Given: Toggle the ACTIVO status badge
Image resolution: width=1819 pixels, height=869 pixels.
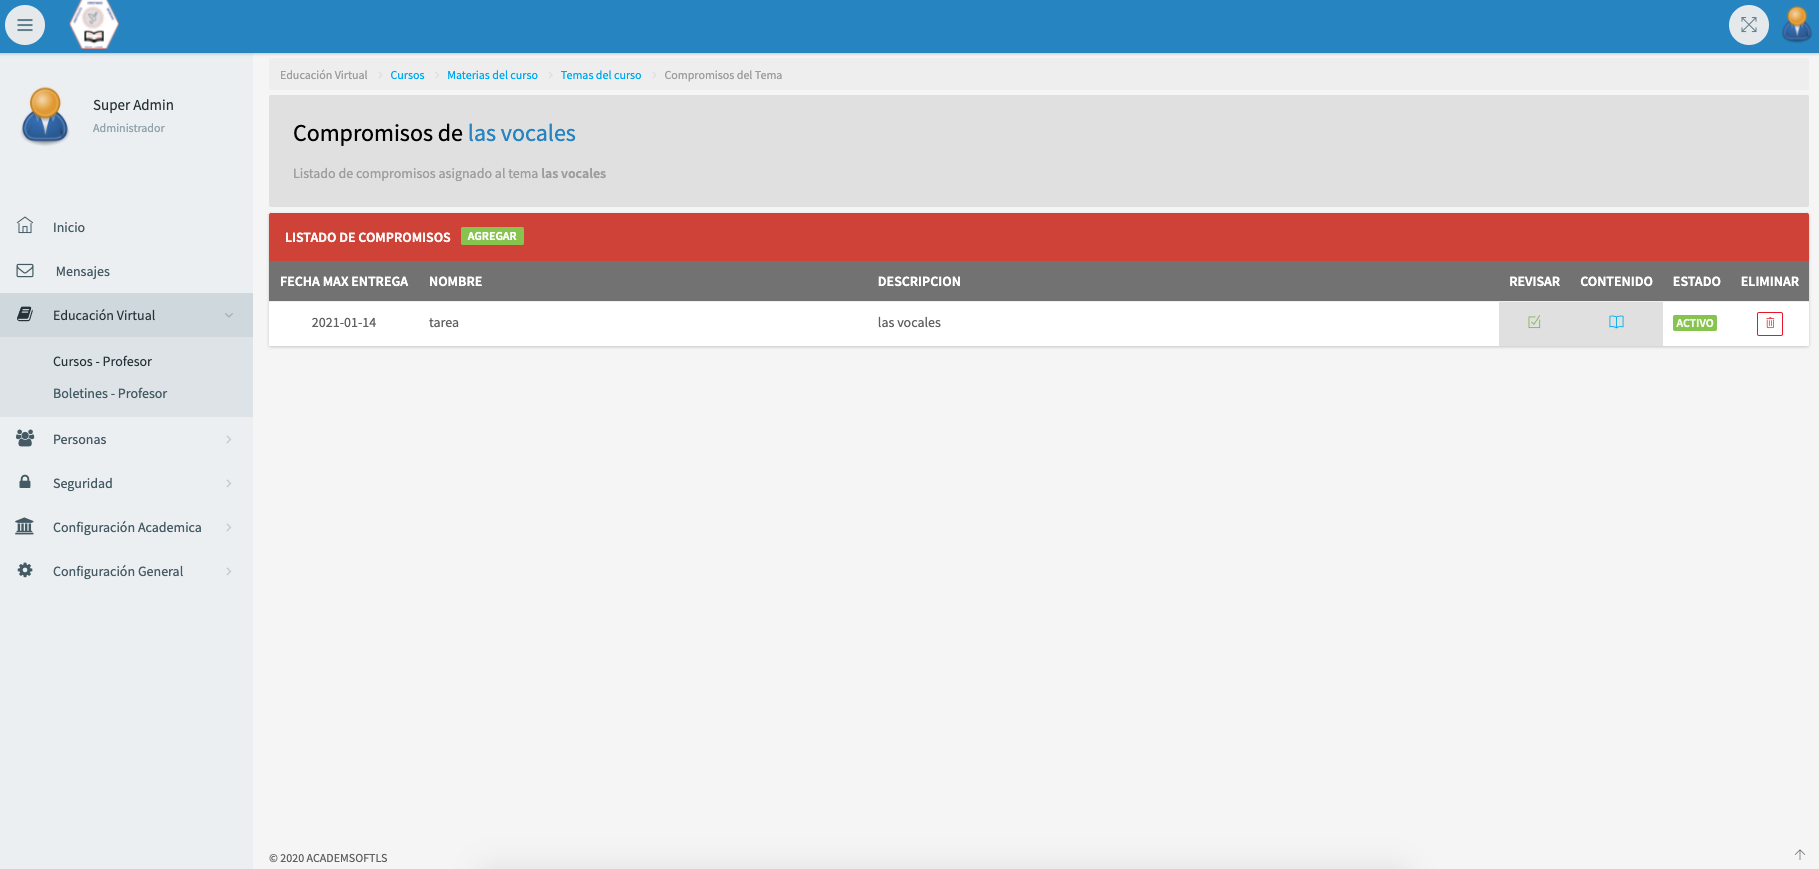Looking at the screenshot, I should 1694,323.
